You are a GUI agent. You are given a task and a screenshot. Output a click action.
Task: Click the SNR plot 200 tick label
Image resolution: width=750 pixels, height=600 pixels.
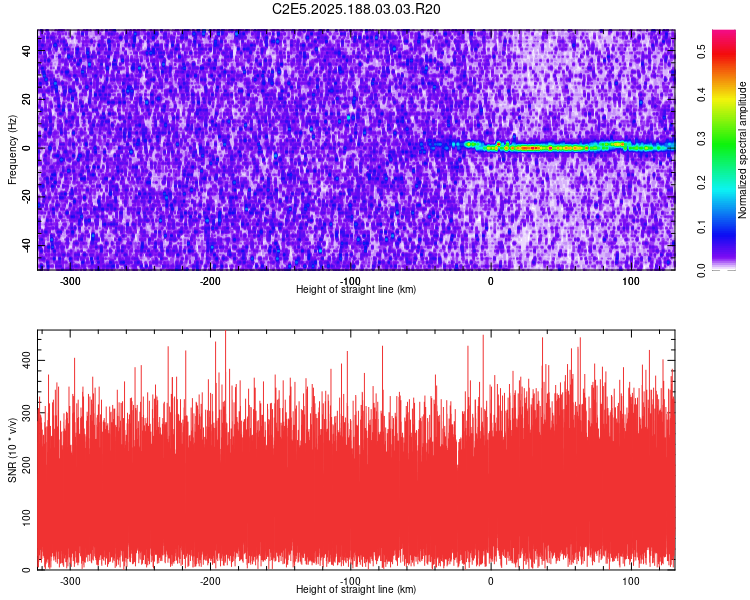click(27, 465)
